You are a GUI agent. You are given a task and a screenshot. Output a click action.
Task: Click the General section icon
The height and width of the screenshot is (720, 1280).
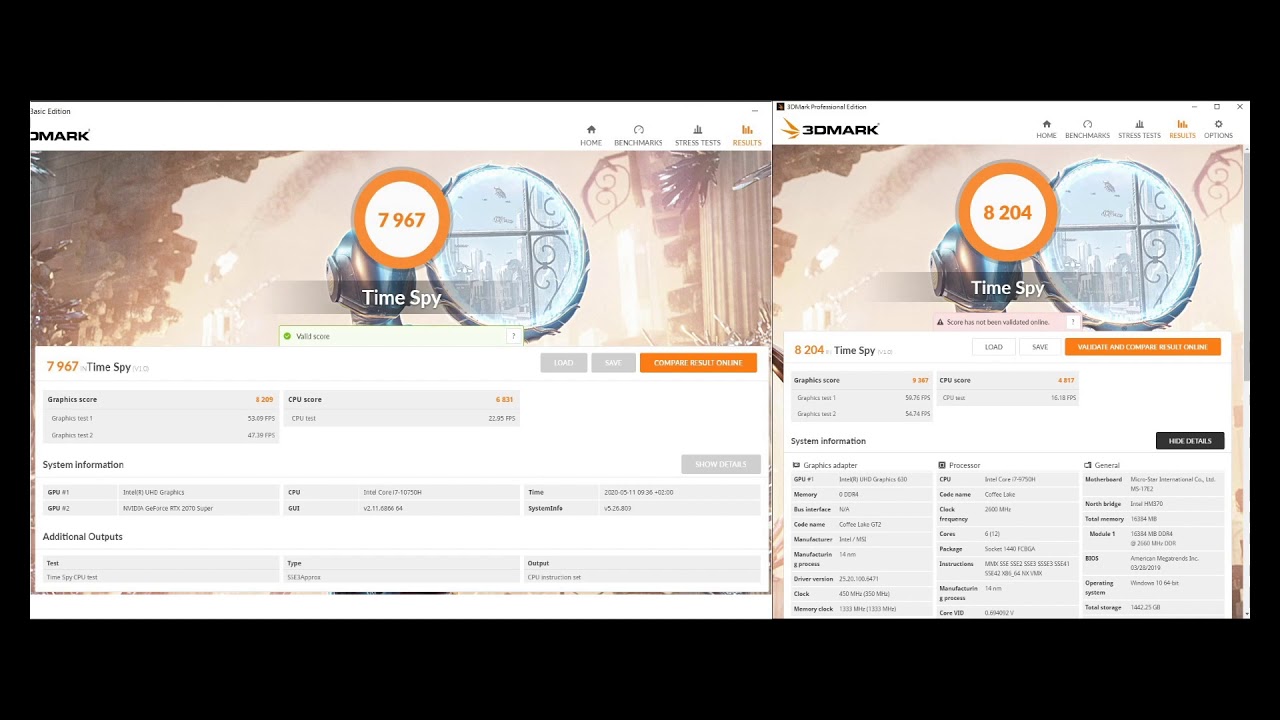1088,465
